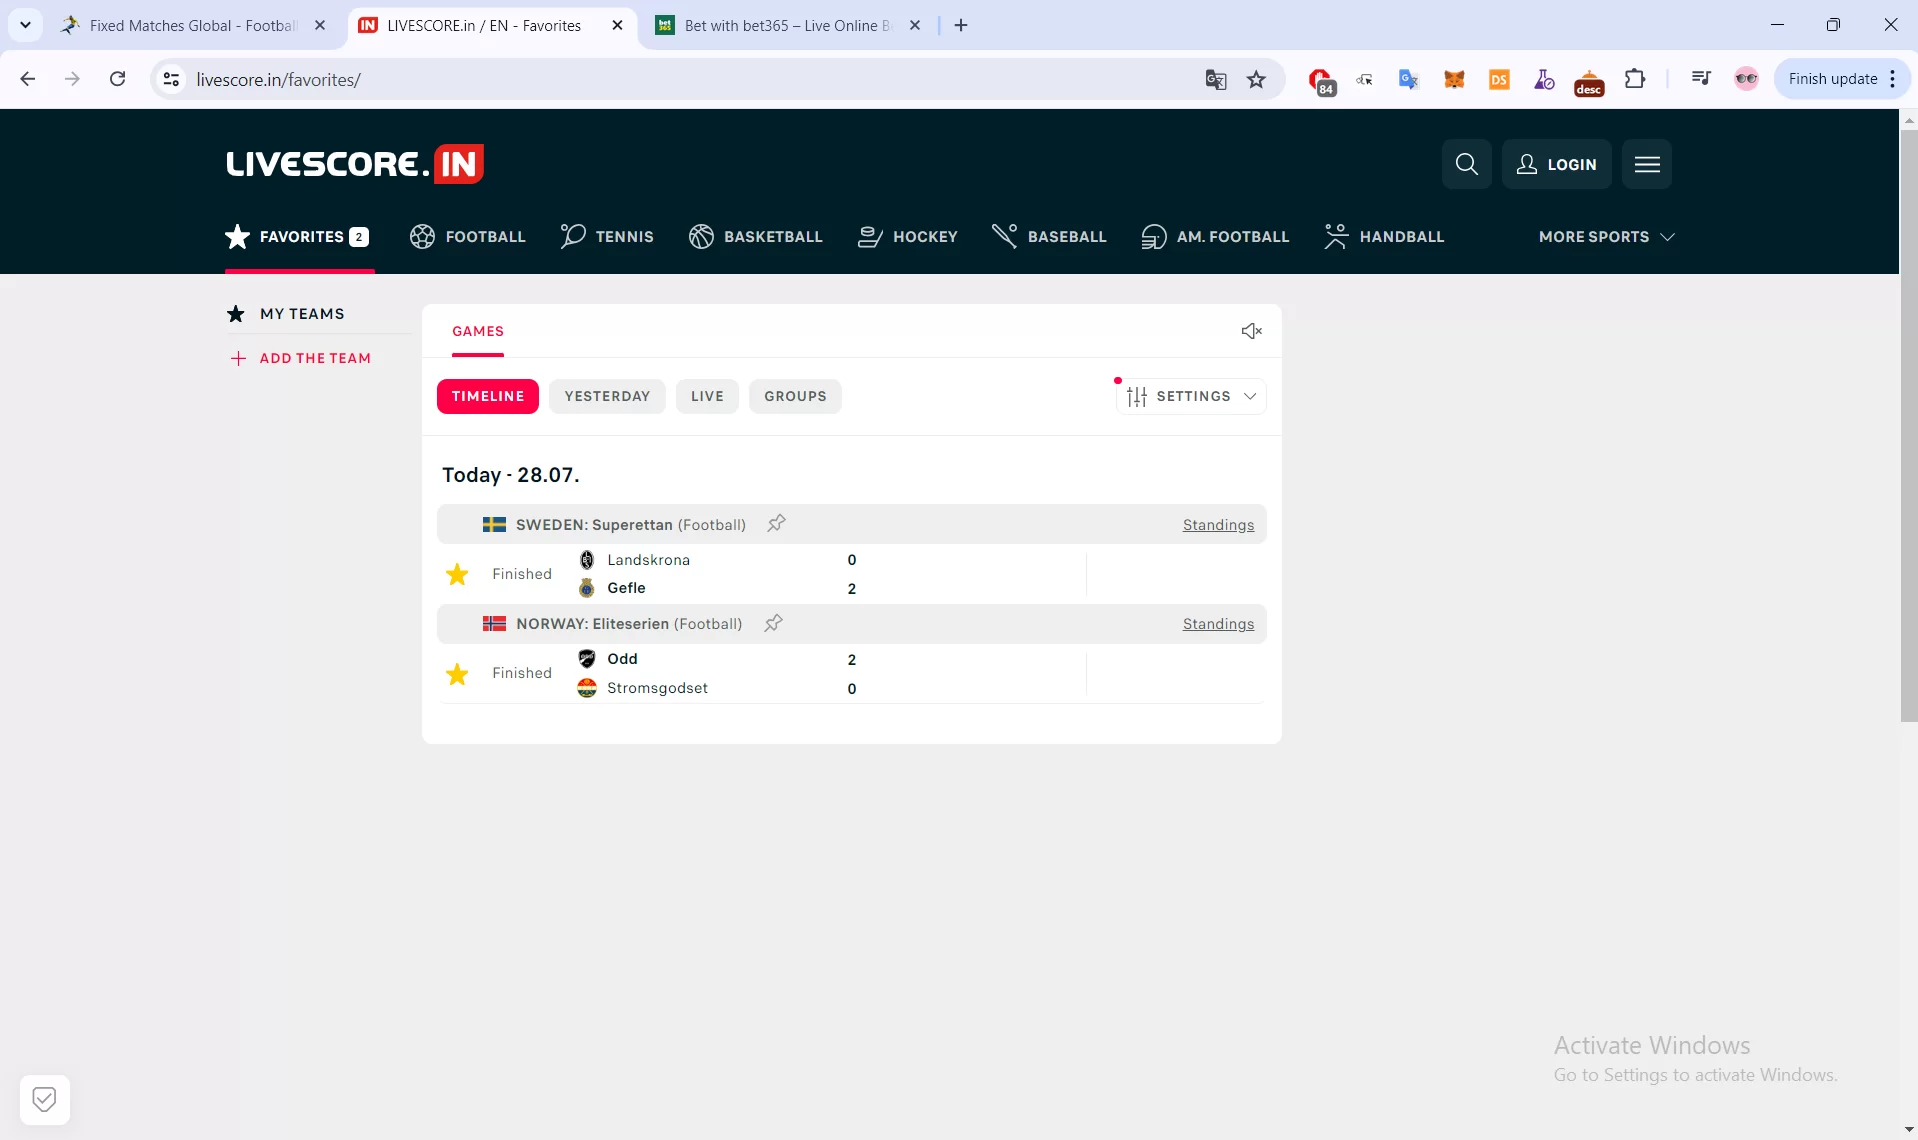Screen dimensions: 1918x1140
Task: Reload the page
Action: [117, 79]
